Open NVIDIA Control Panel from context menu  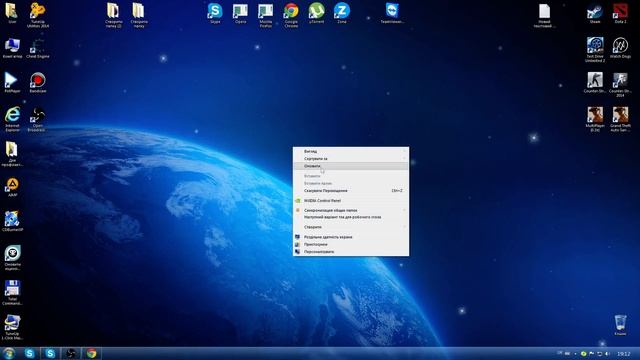click(x=351, y=201)
